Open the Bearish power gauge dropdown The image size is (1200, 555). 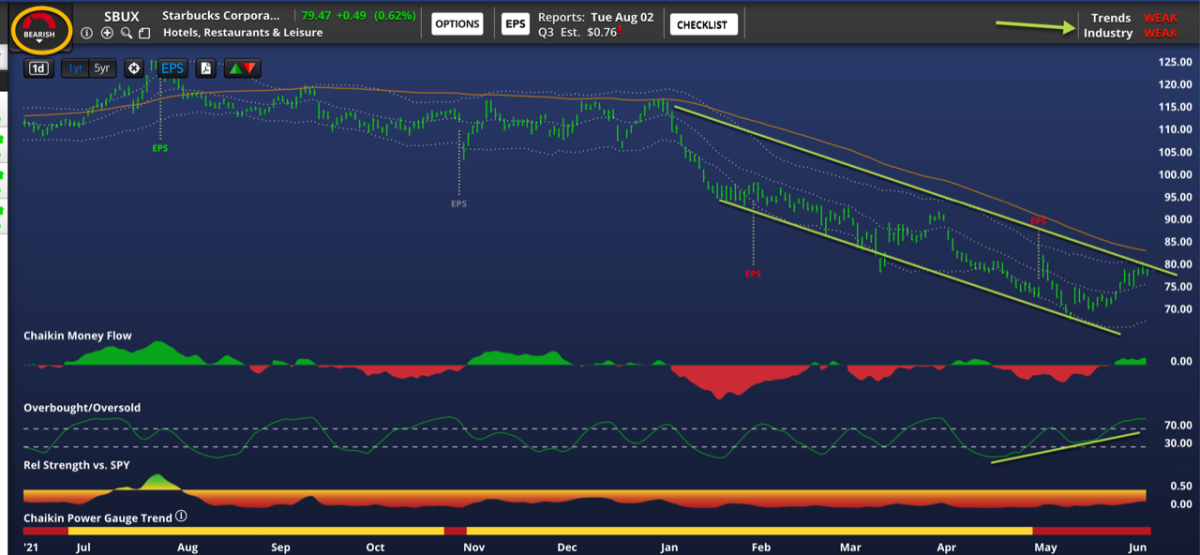pyautogui.click(x=41, y=26)
